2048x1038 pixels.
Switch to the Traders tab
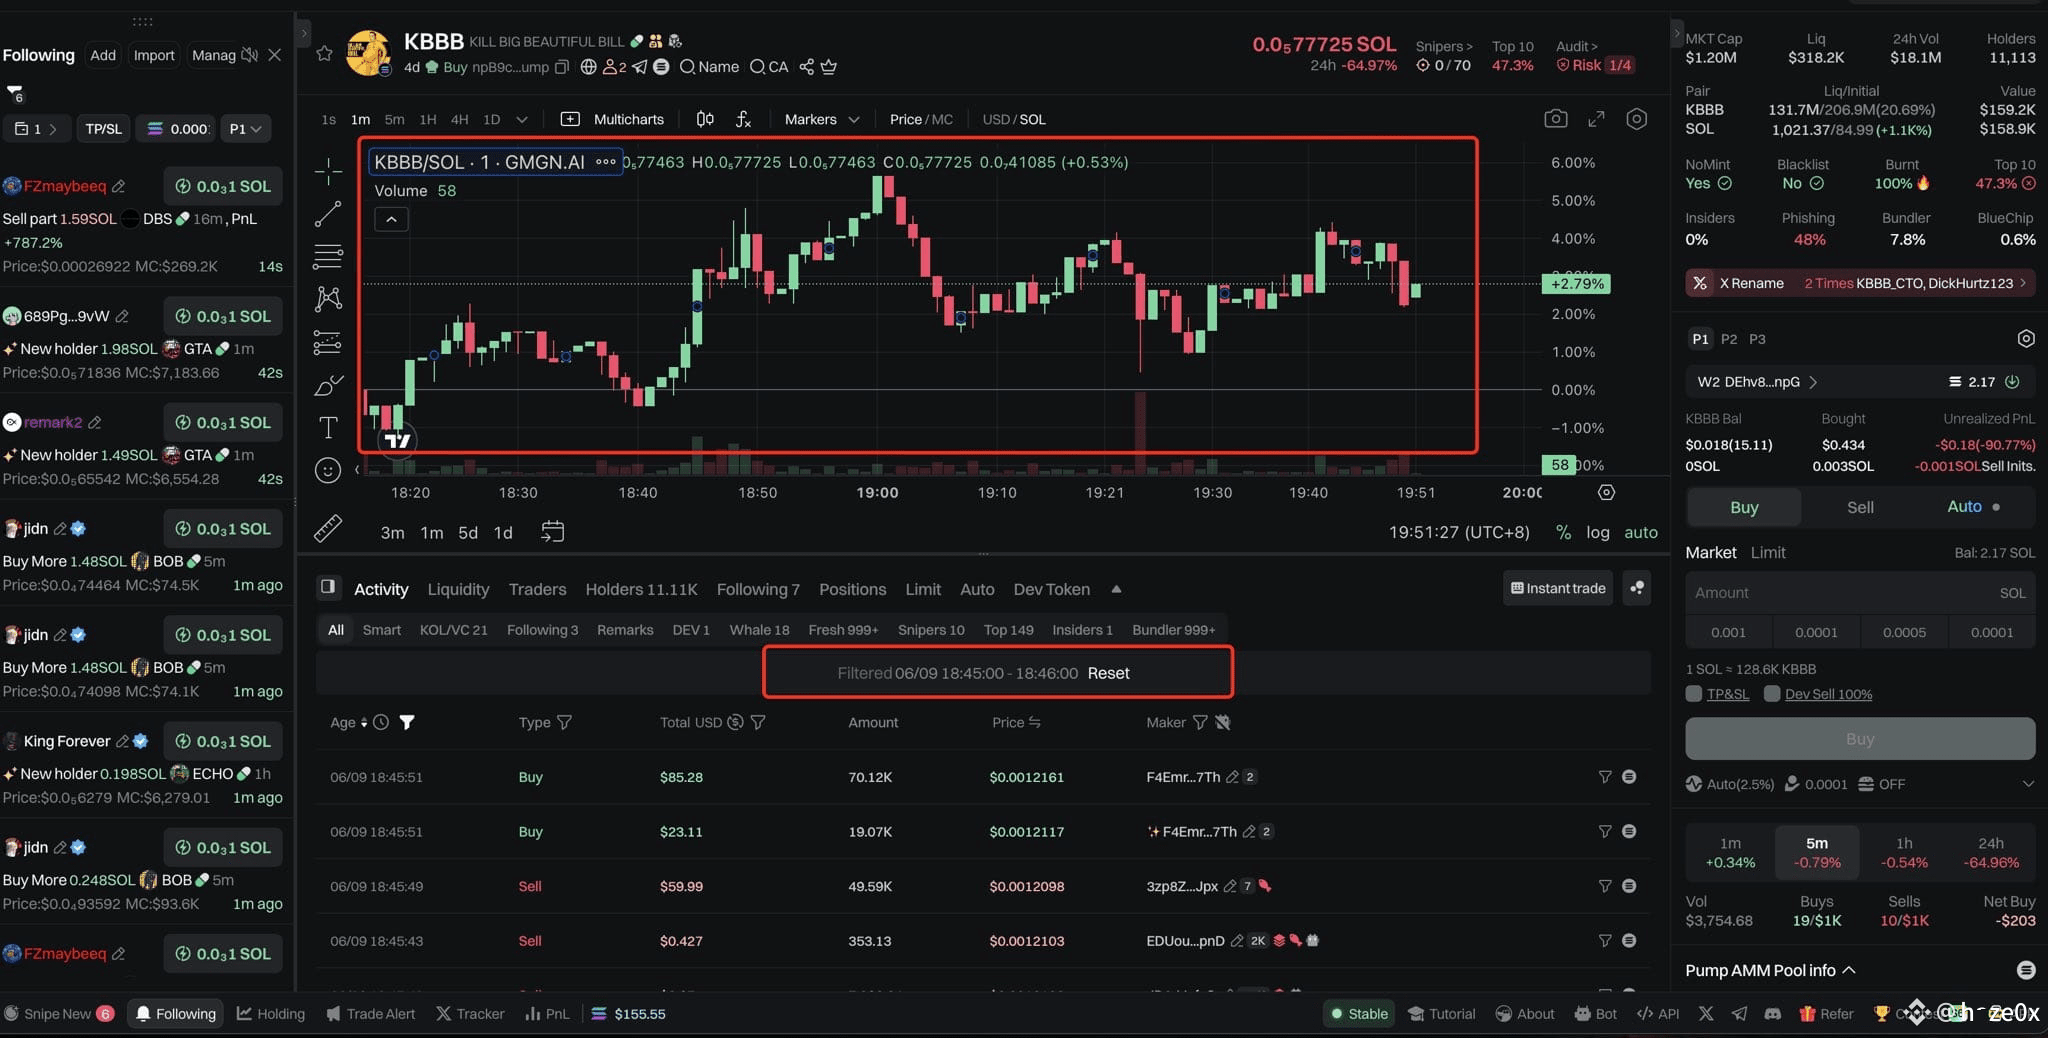pos(537,589)
